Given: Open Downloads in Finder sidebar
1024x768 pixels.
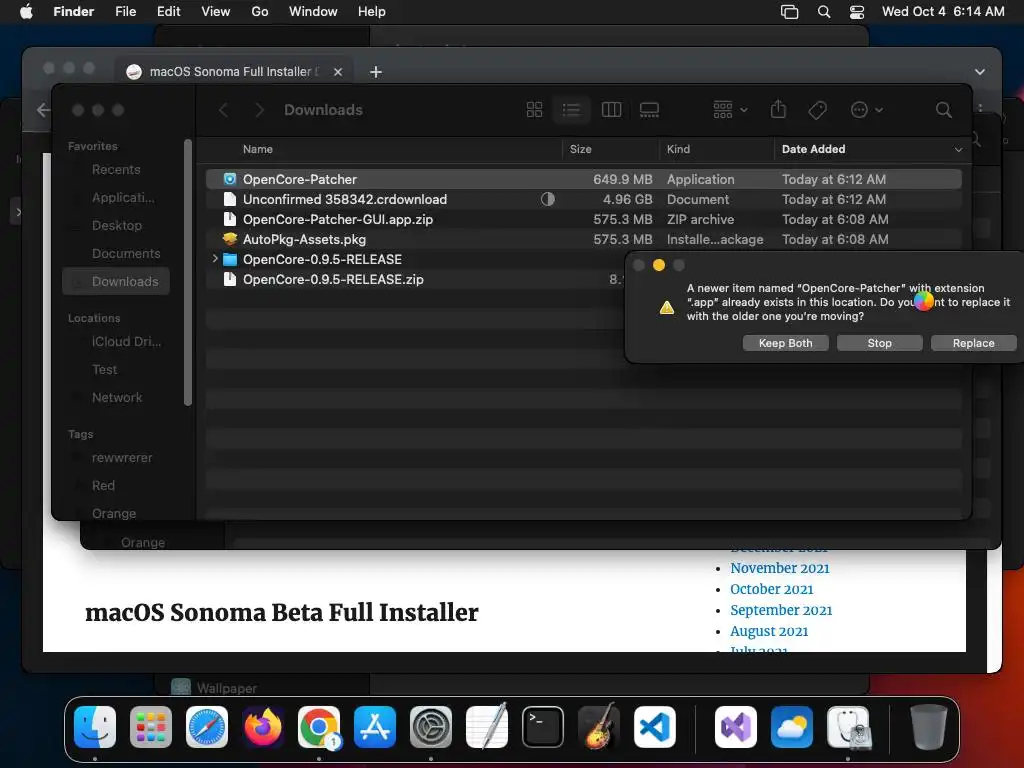Looking at the screenshot, I should click(x=116, y=281).
